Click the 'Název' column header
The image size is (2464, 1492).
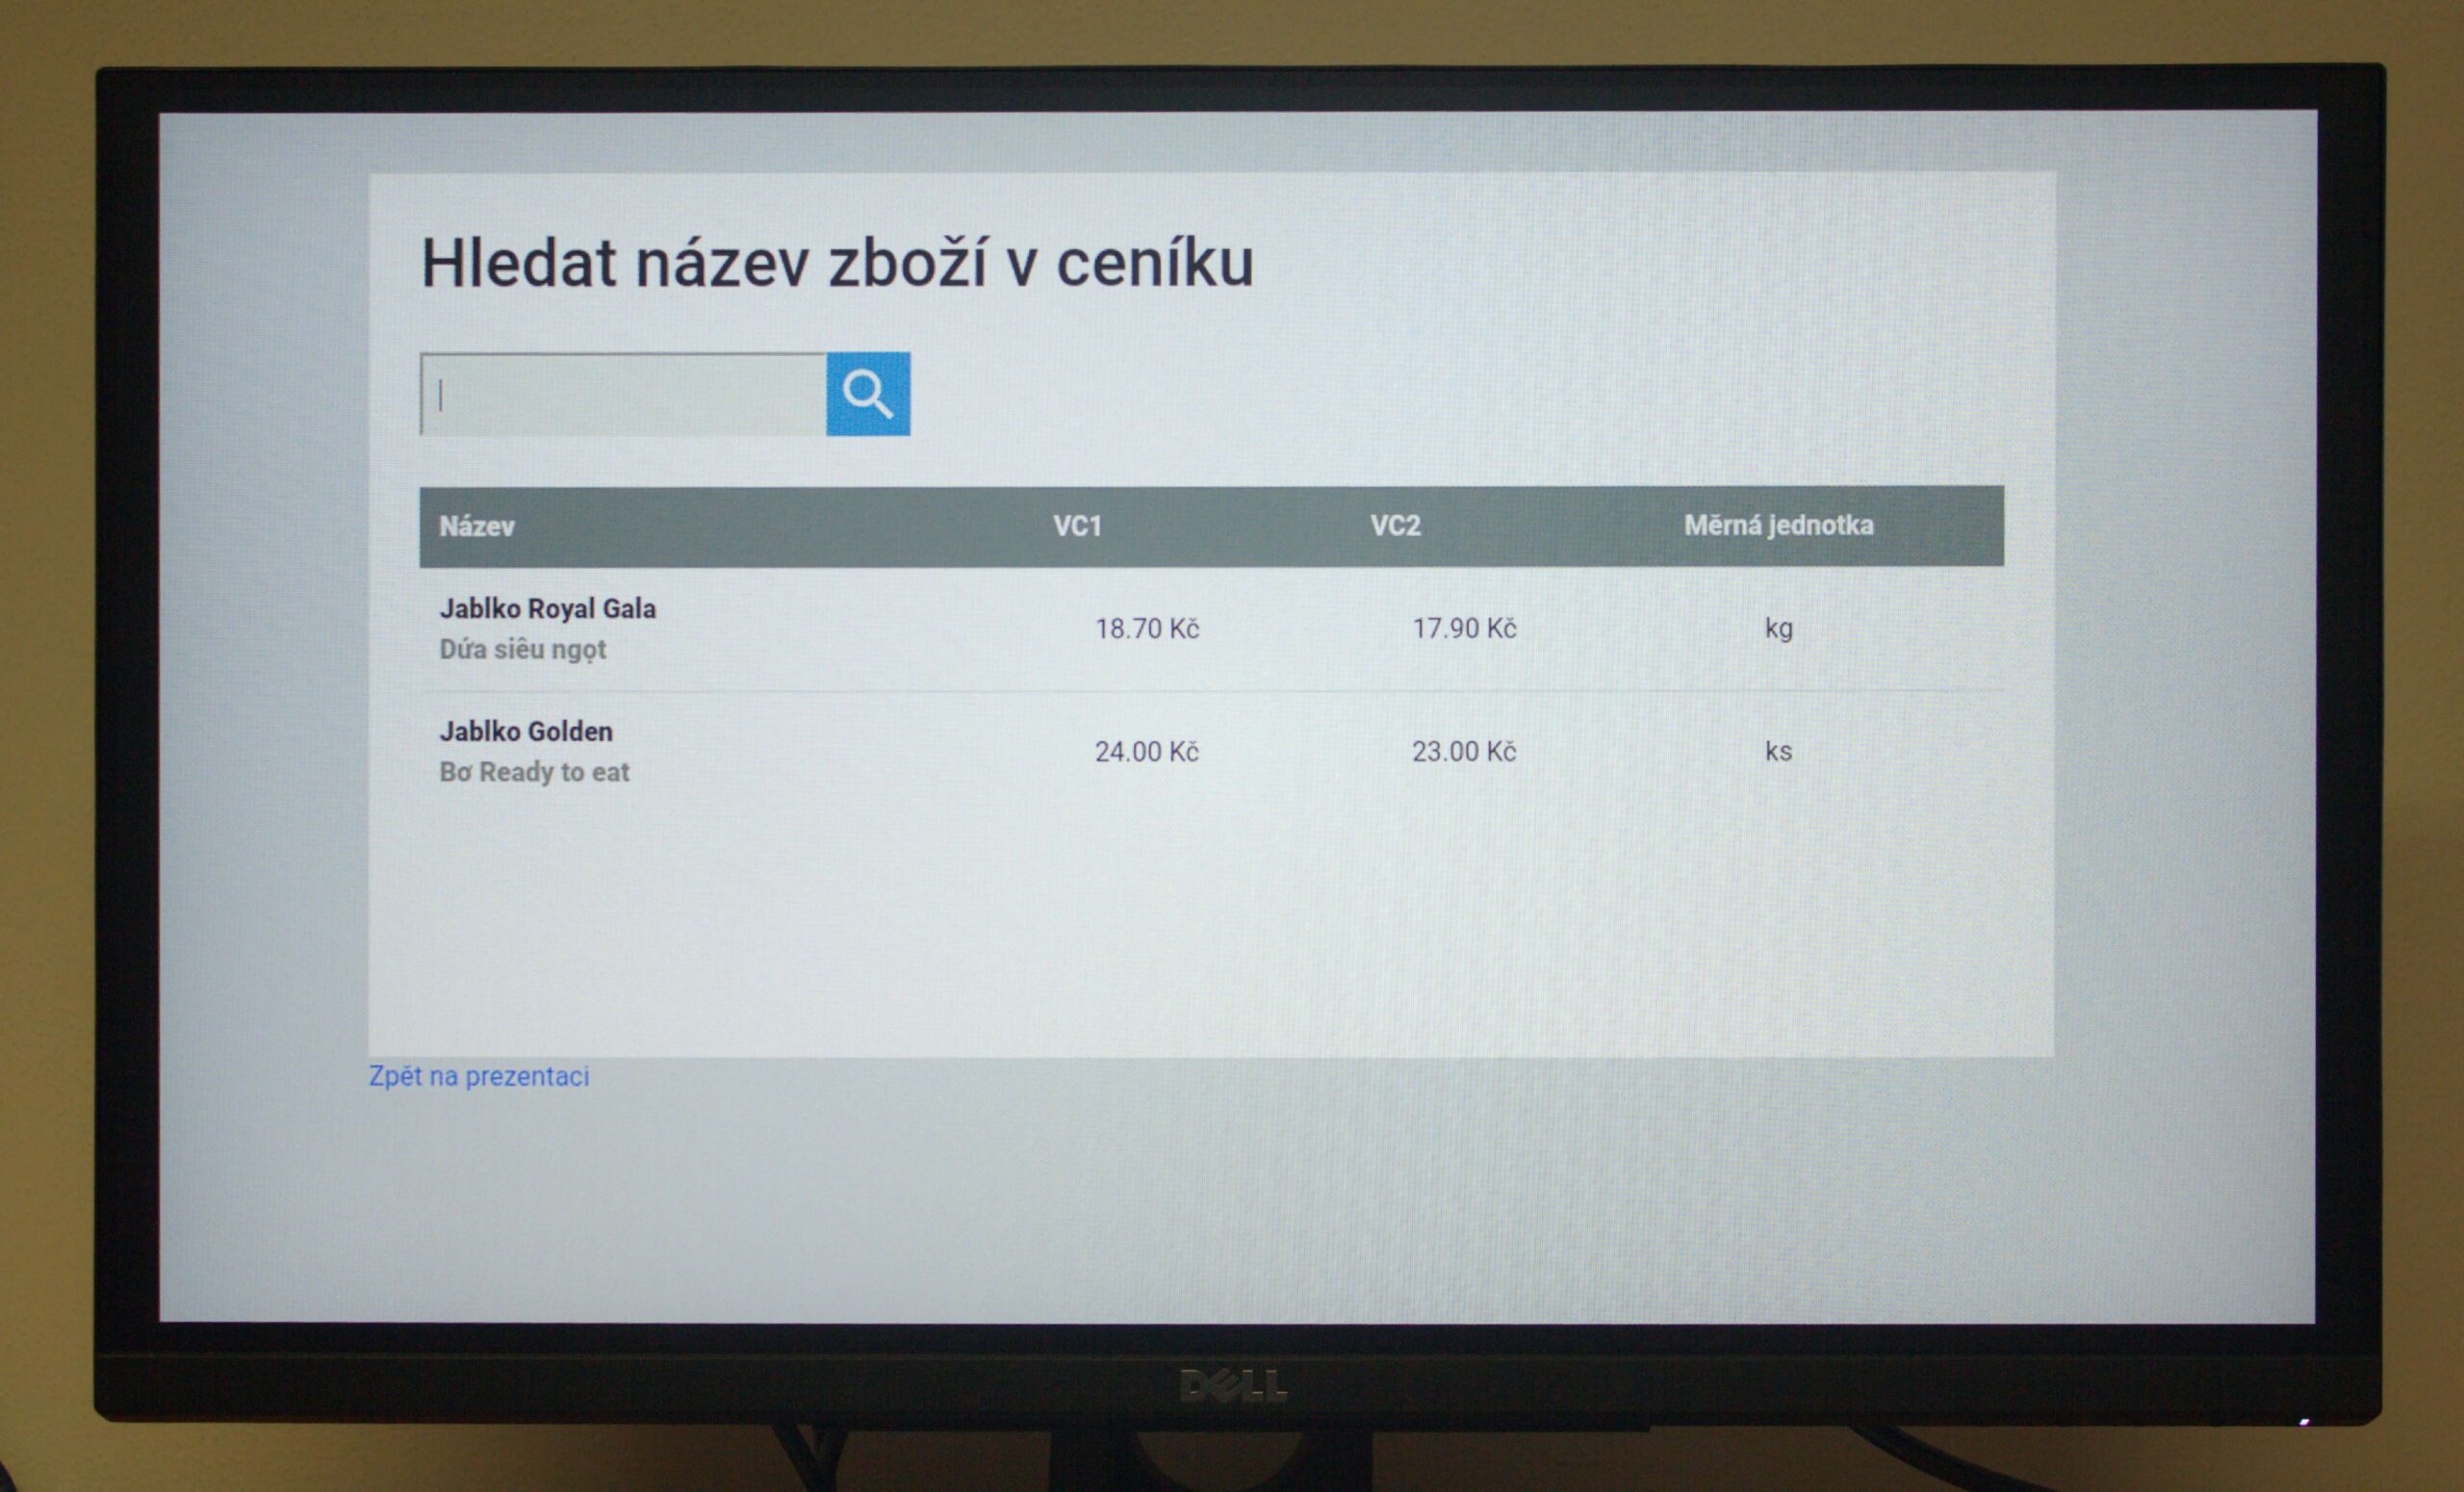[477, 526]
